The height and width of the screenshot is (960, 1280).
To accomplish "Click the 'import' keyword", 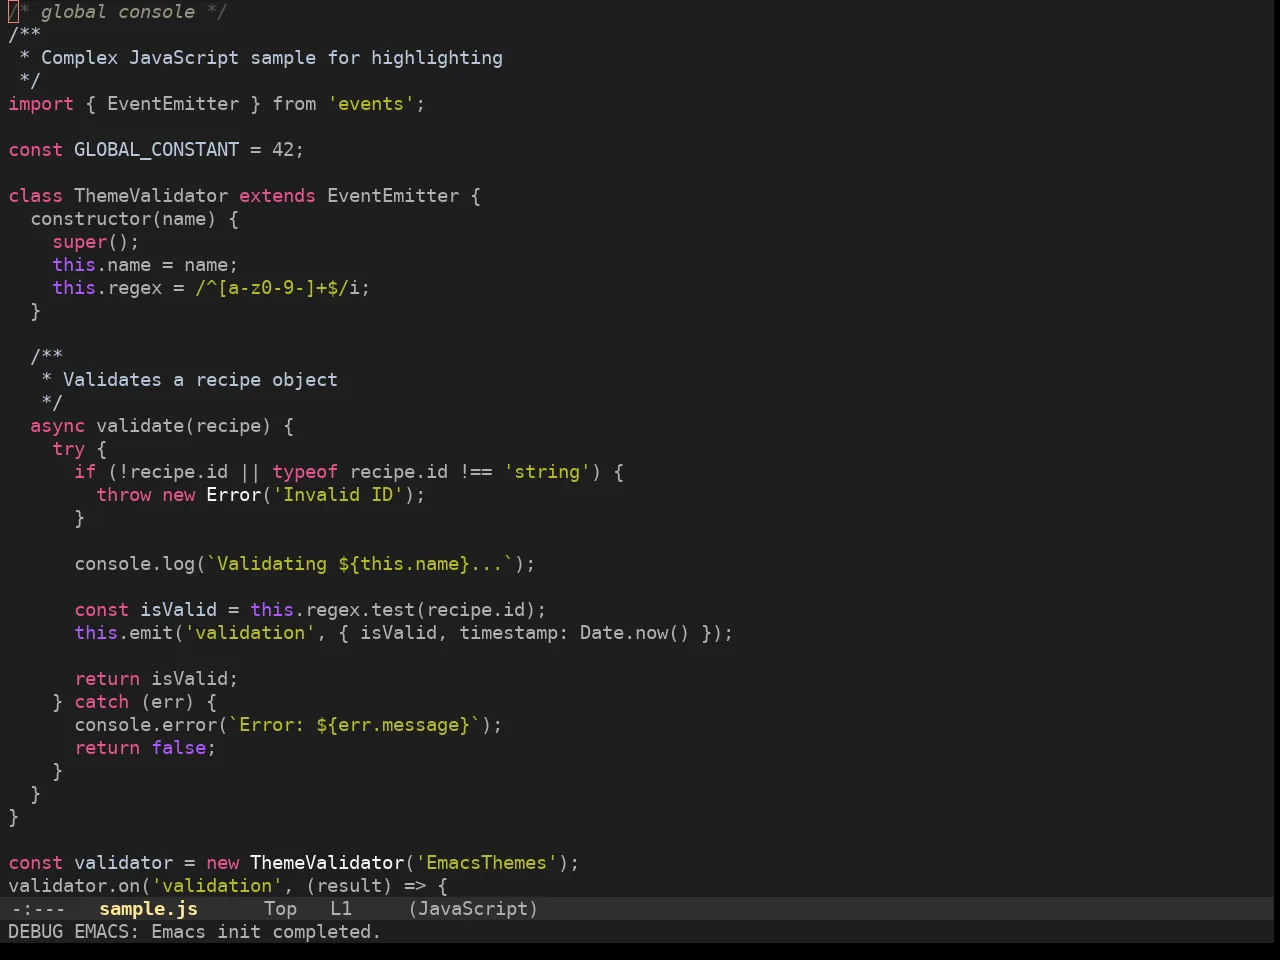I will 41,104.
